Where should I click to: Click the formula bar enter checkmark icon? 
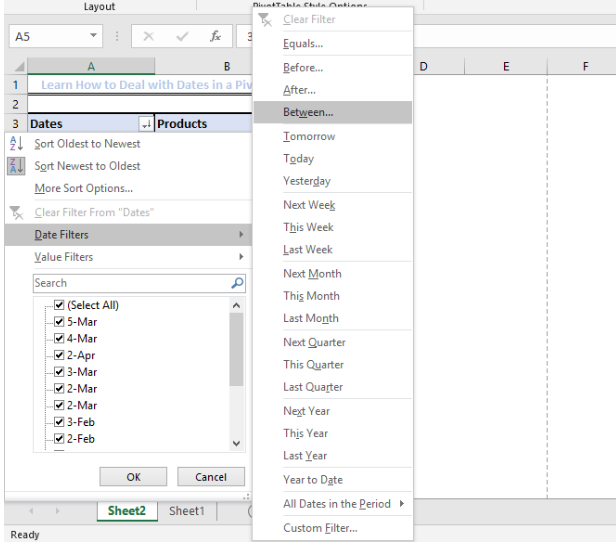(182, 37)
